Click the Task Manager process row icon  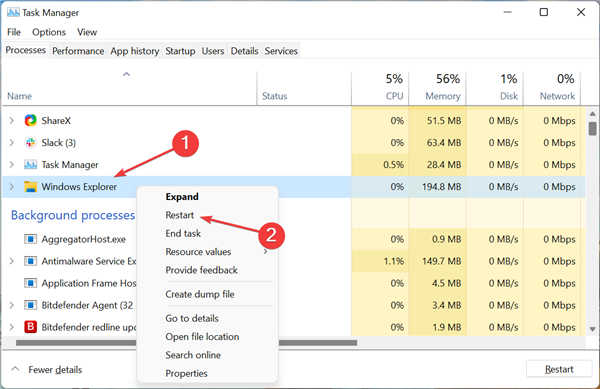click(x=30, y=165)
